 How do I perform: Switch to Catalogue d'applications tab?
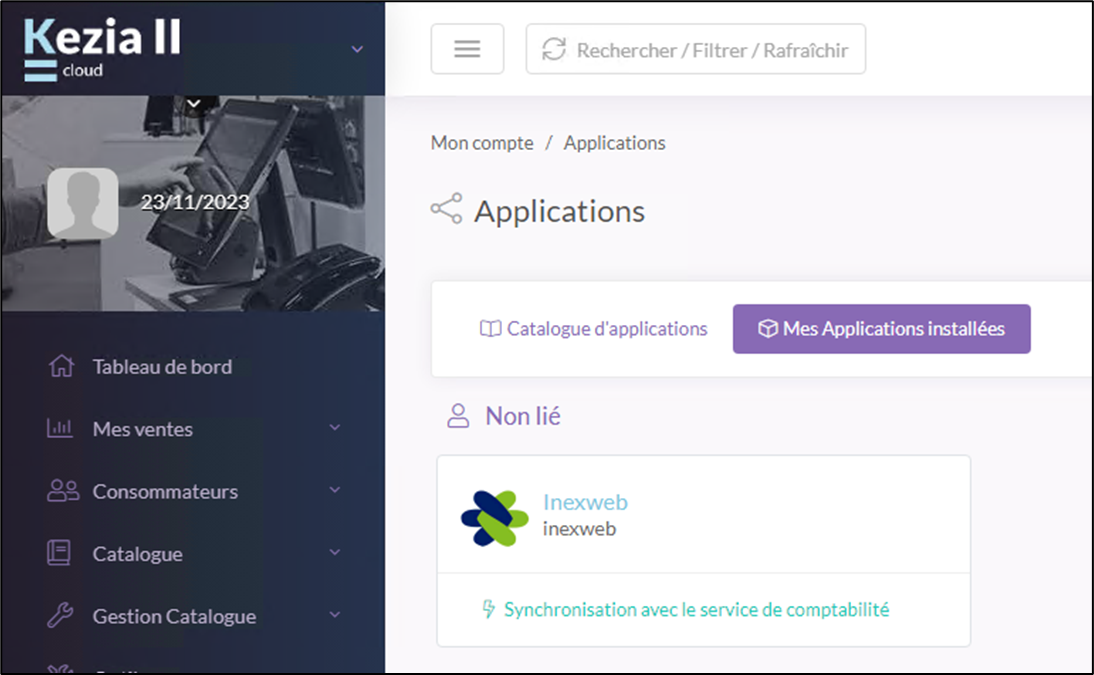[594, 329]
